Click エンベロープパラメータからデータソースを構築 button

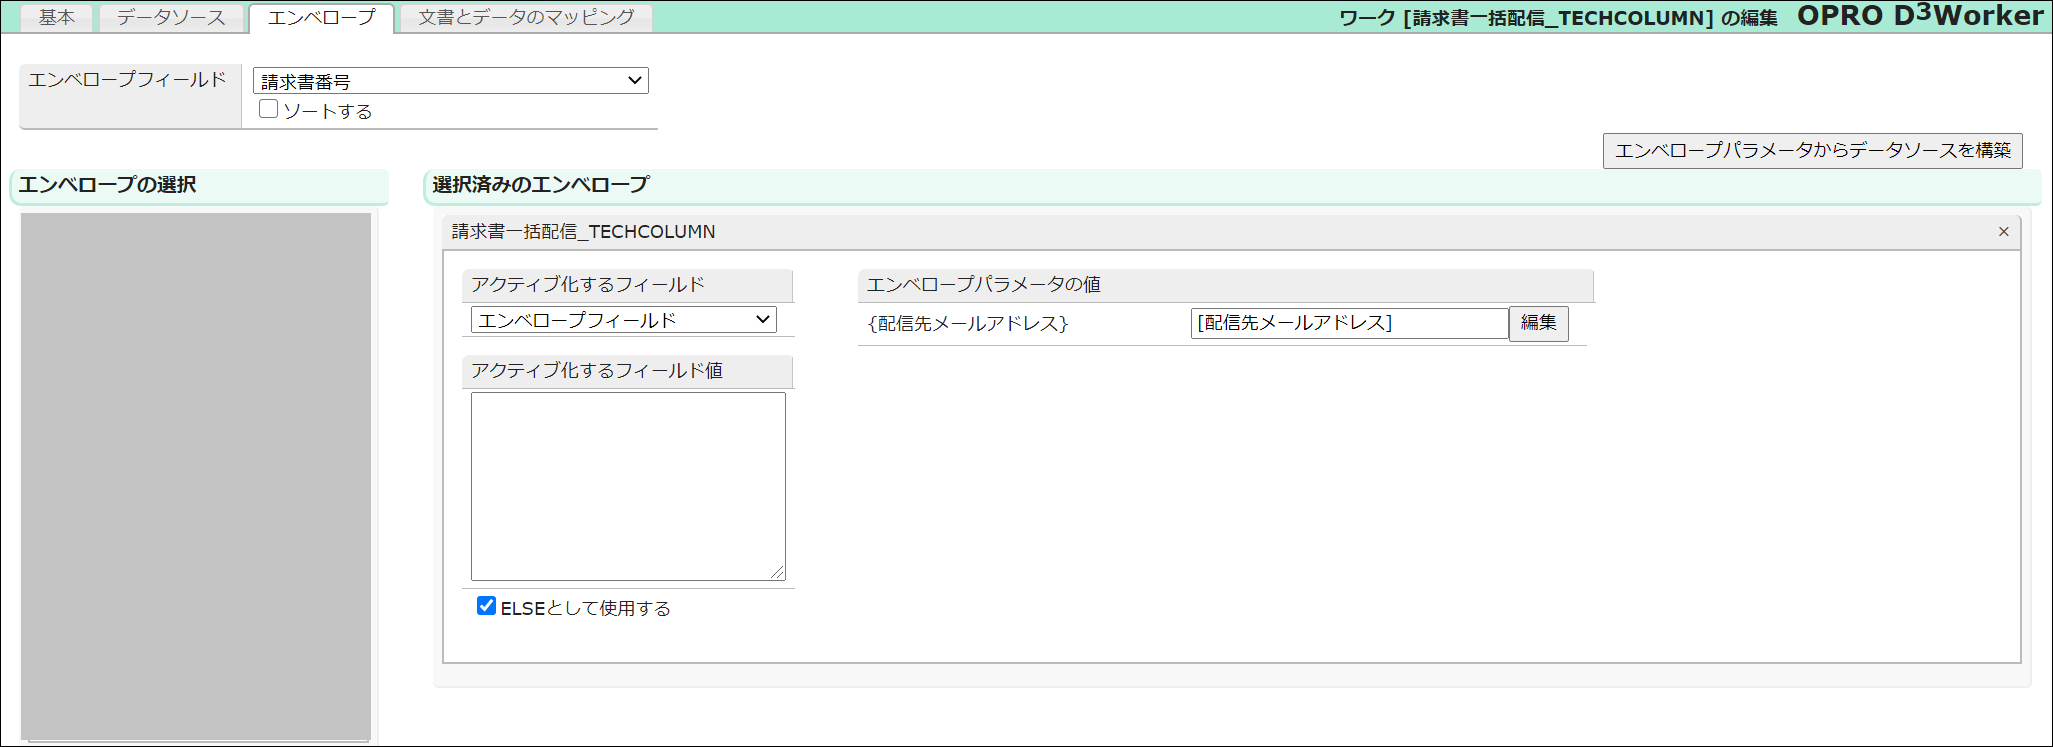point(1813,151)
